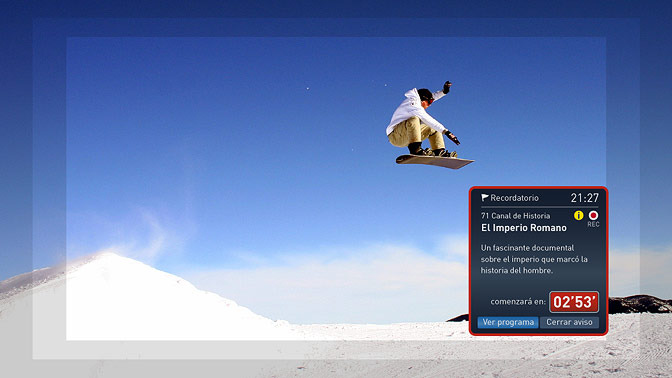Click the snowy hill peak

[x=106, y=257]
